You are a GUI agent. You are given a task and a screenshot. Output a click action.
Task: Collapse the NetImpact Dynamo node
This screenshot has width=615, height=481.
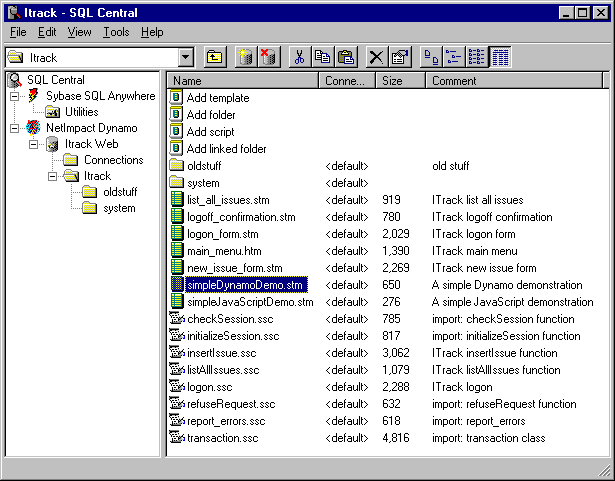pos(15,128)
